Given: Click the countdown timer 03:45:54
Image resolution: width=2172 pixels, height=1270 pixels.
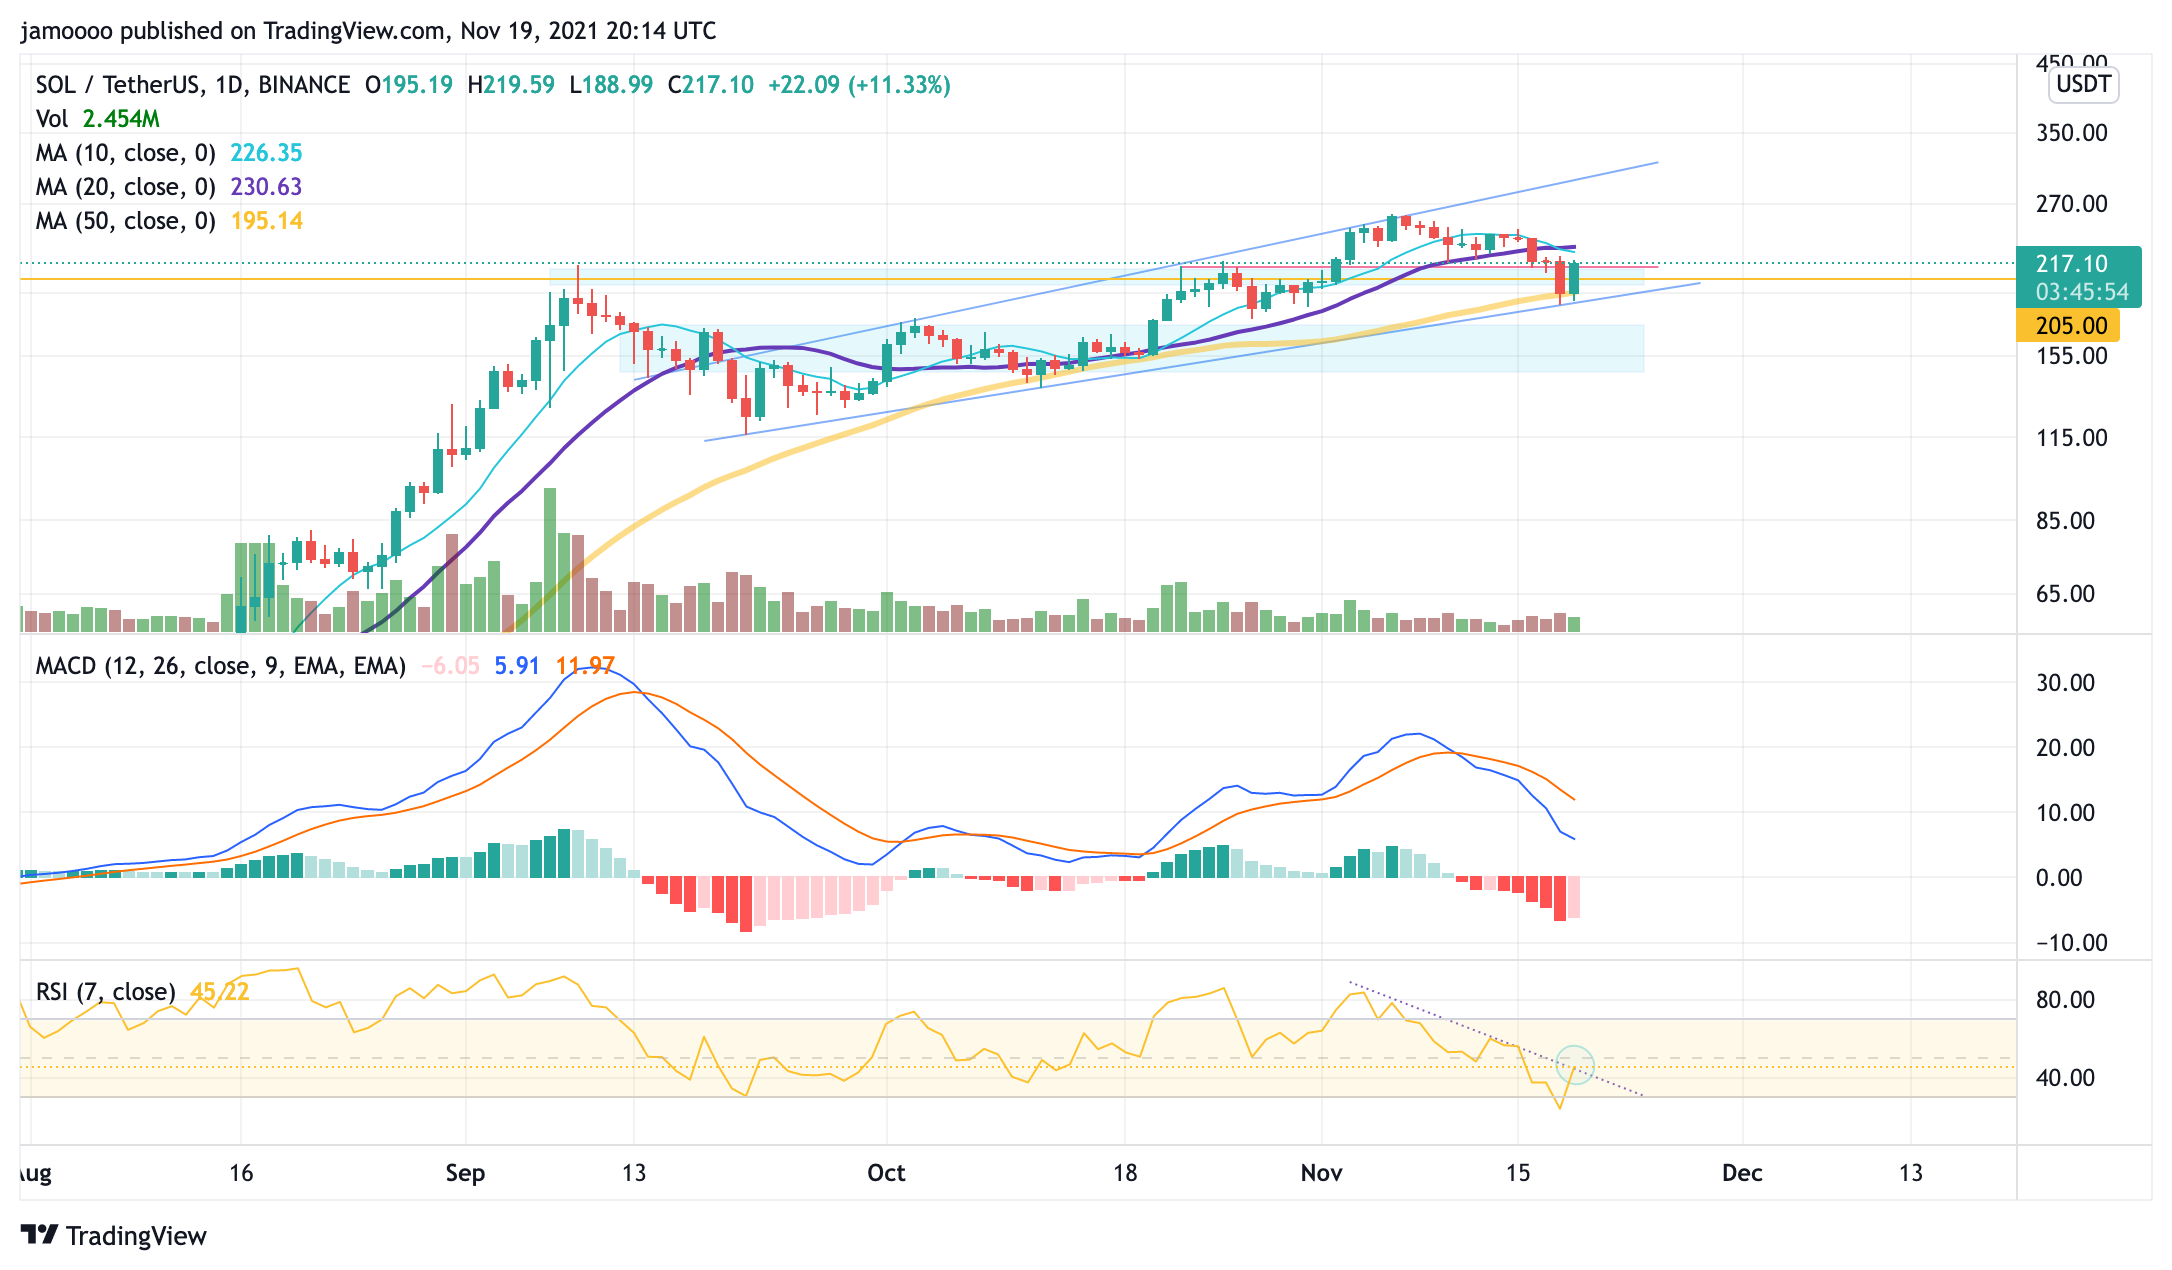Looking at the screenshot, I should tap(2082, 292).
